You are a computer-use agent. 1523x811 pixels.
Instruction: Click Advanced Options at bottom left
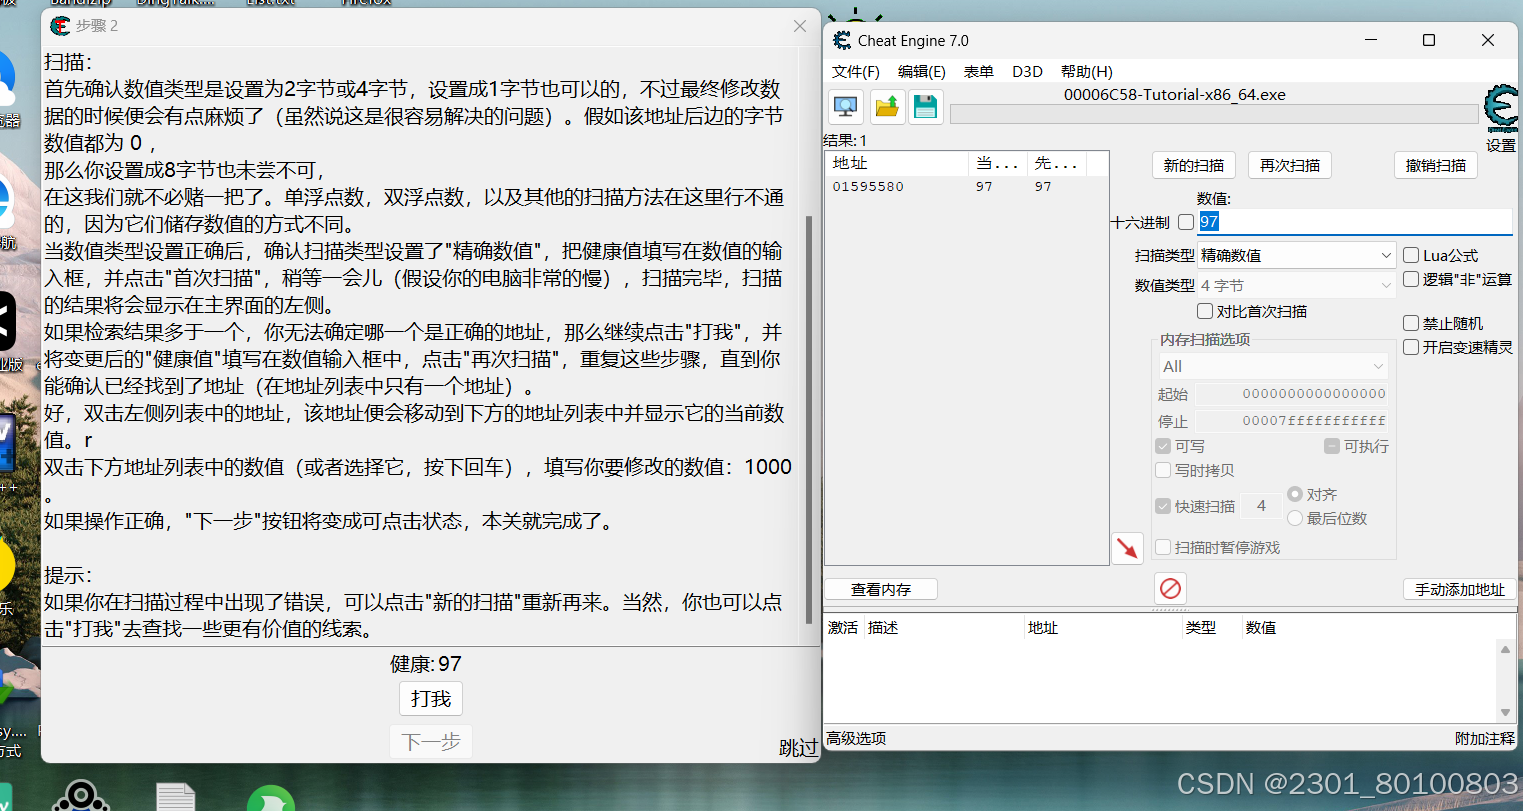point(856,738)
